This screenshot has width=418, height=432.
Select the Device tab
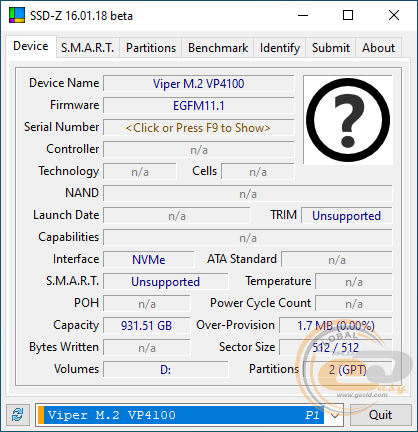[x=31, y=46]
